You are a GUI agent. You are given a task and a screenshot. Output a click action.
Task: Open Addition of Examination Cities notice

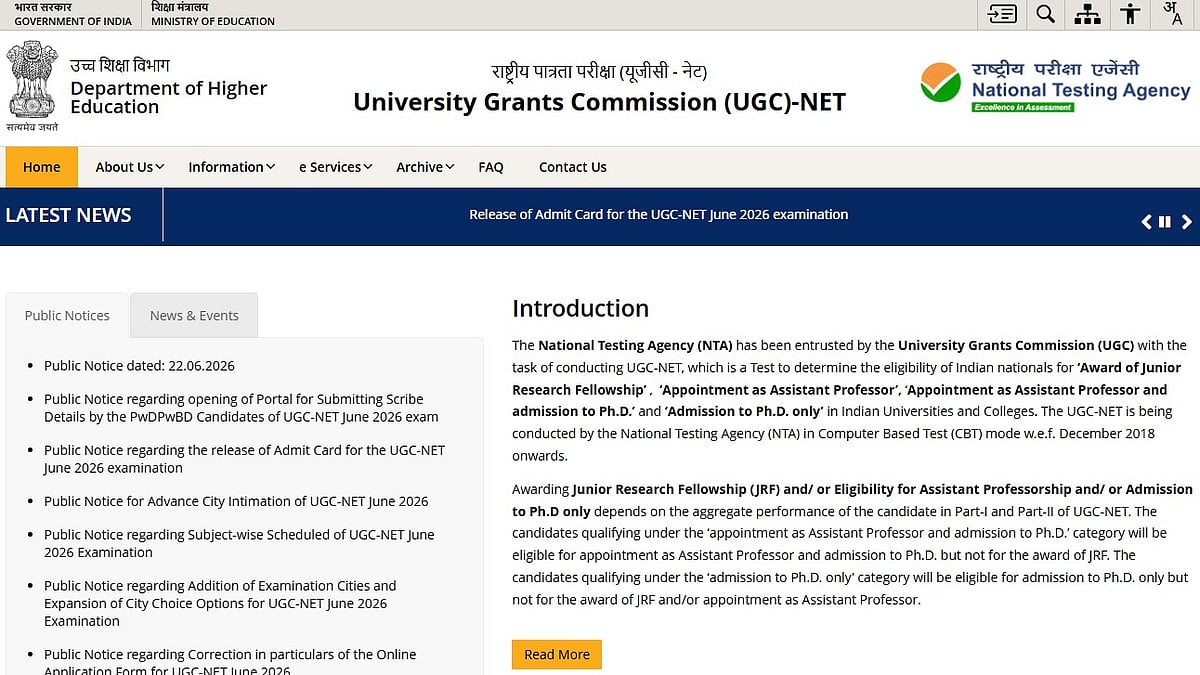click(x=220, y=603)
